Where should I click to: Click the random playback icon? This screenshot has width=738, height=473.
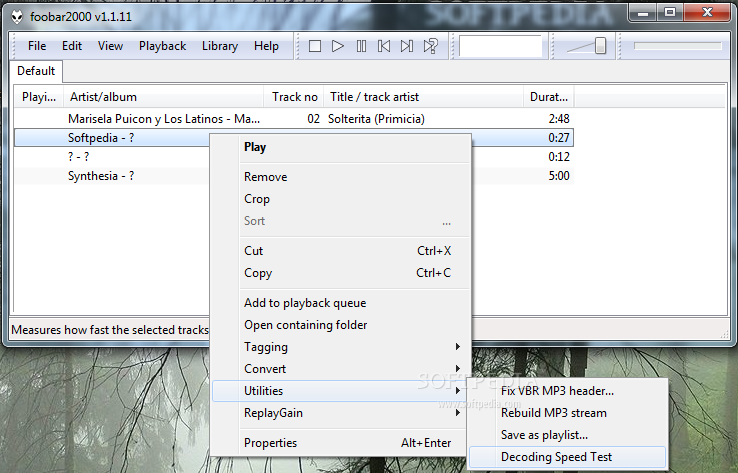coord(431,46)
